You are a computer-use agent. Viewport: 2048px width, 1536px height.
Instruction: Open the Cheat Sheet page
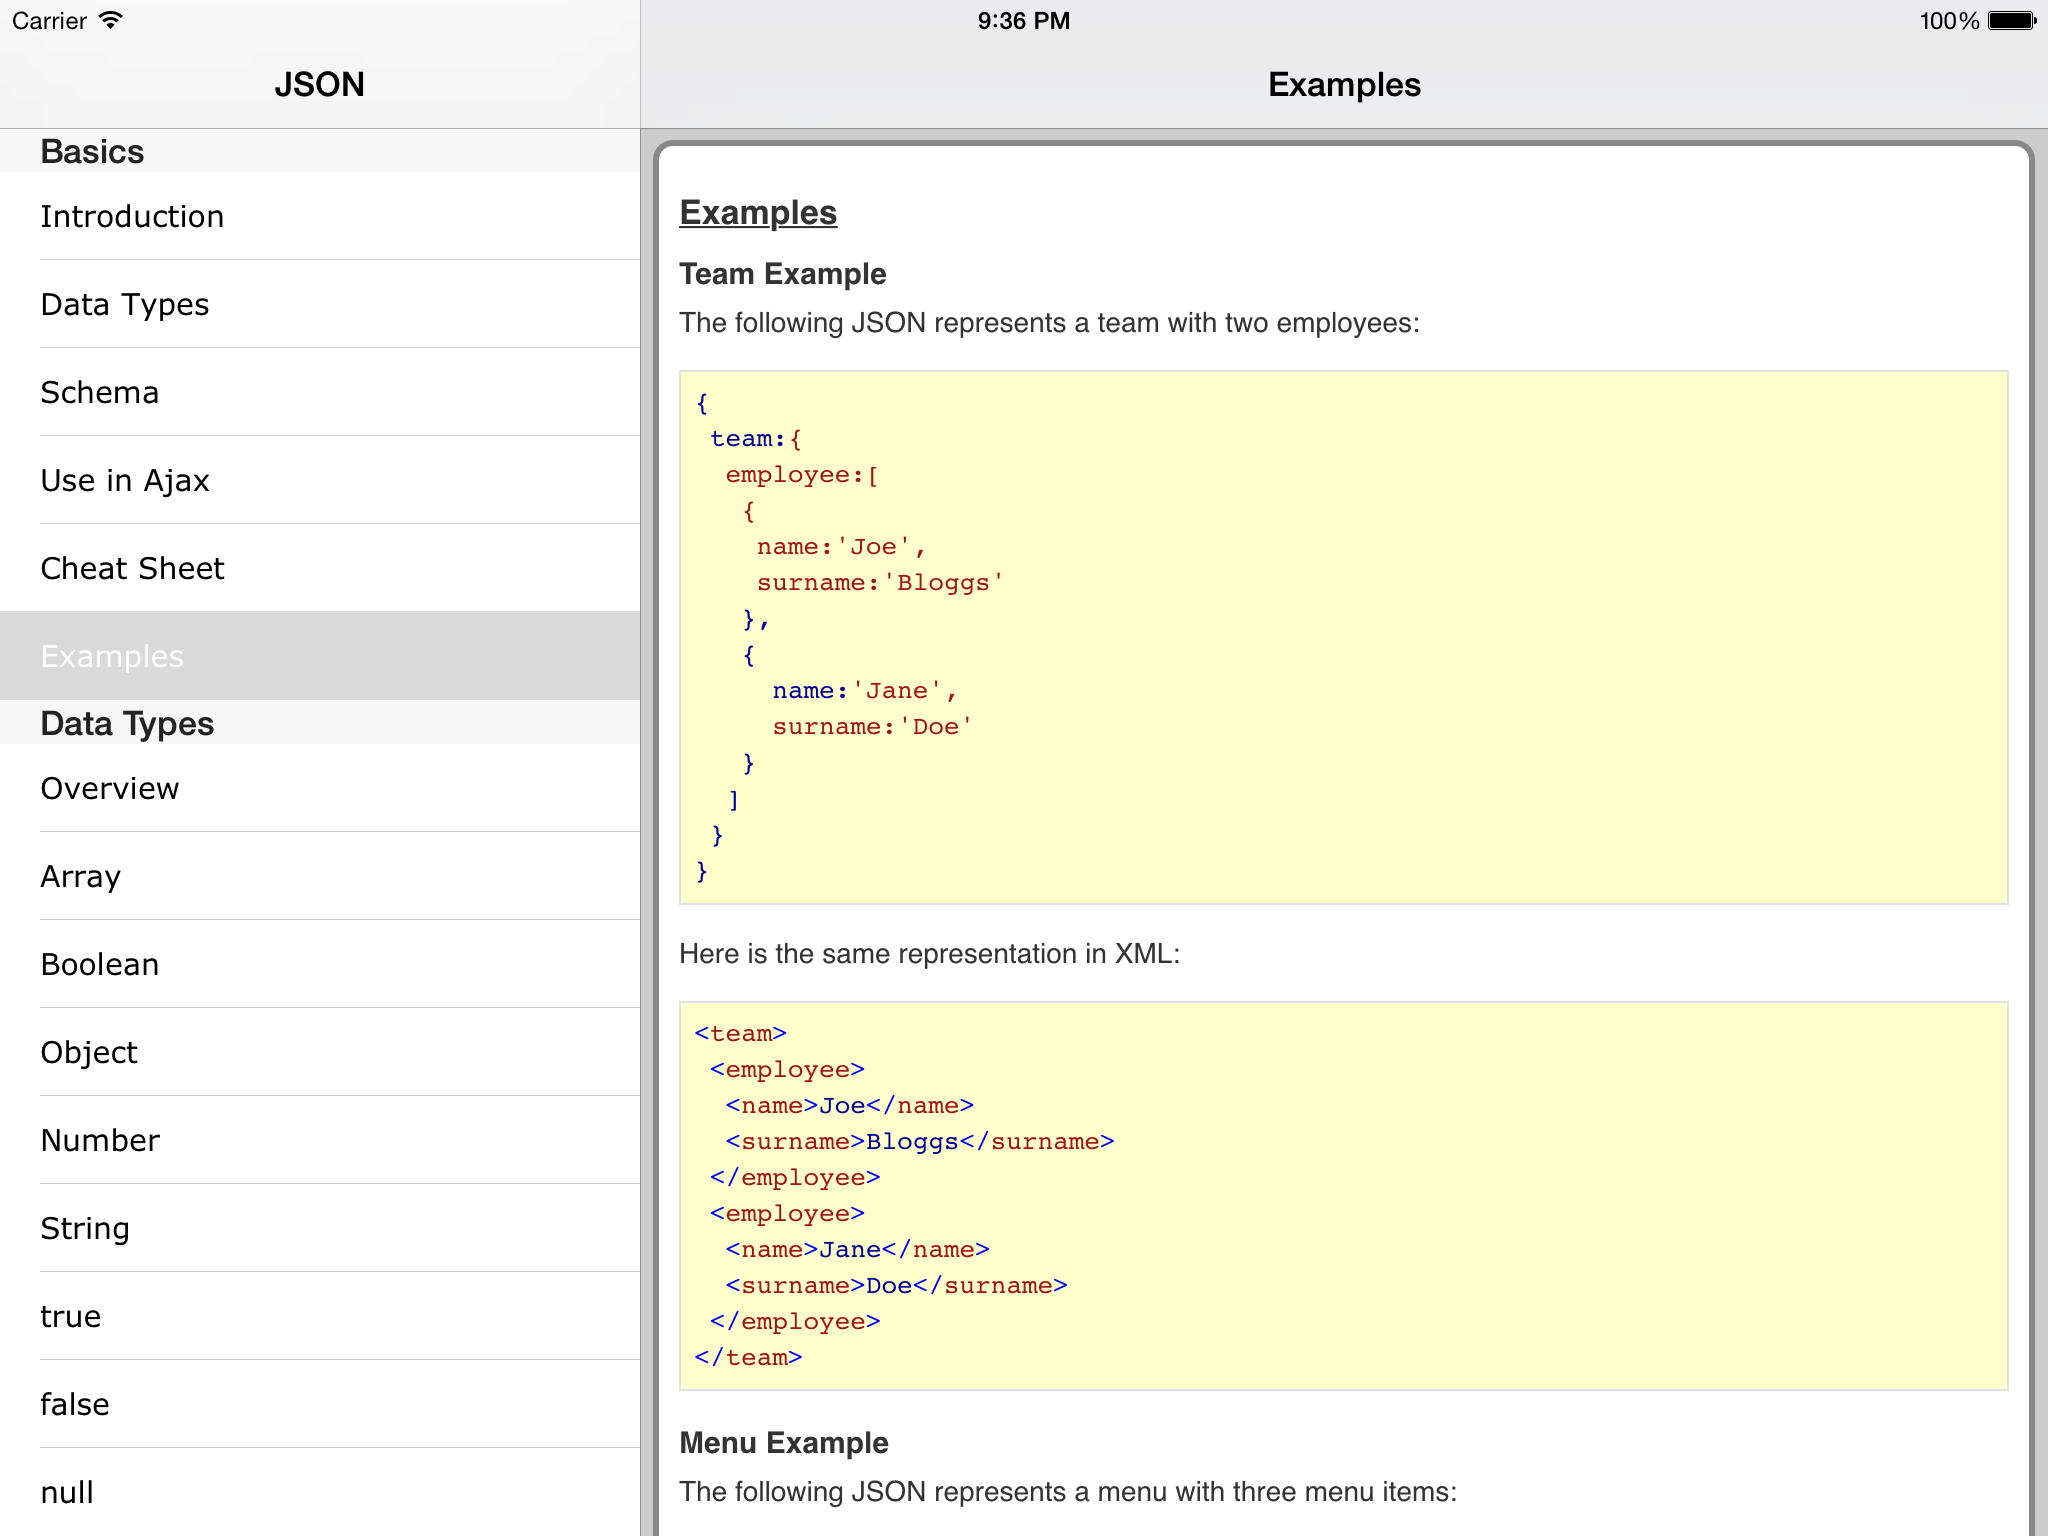(132, 568)
